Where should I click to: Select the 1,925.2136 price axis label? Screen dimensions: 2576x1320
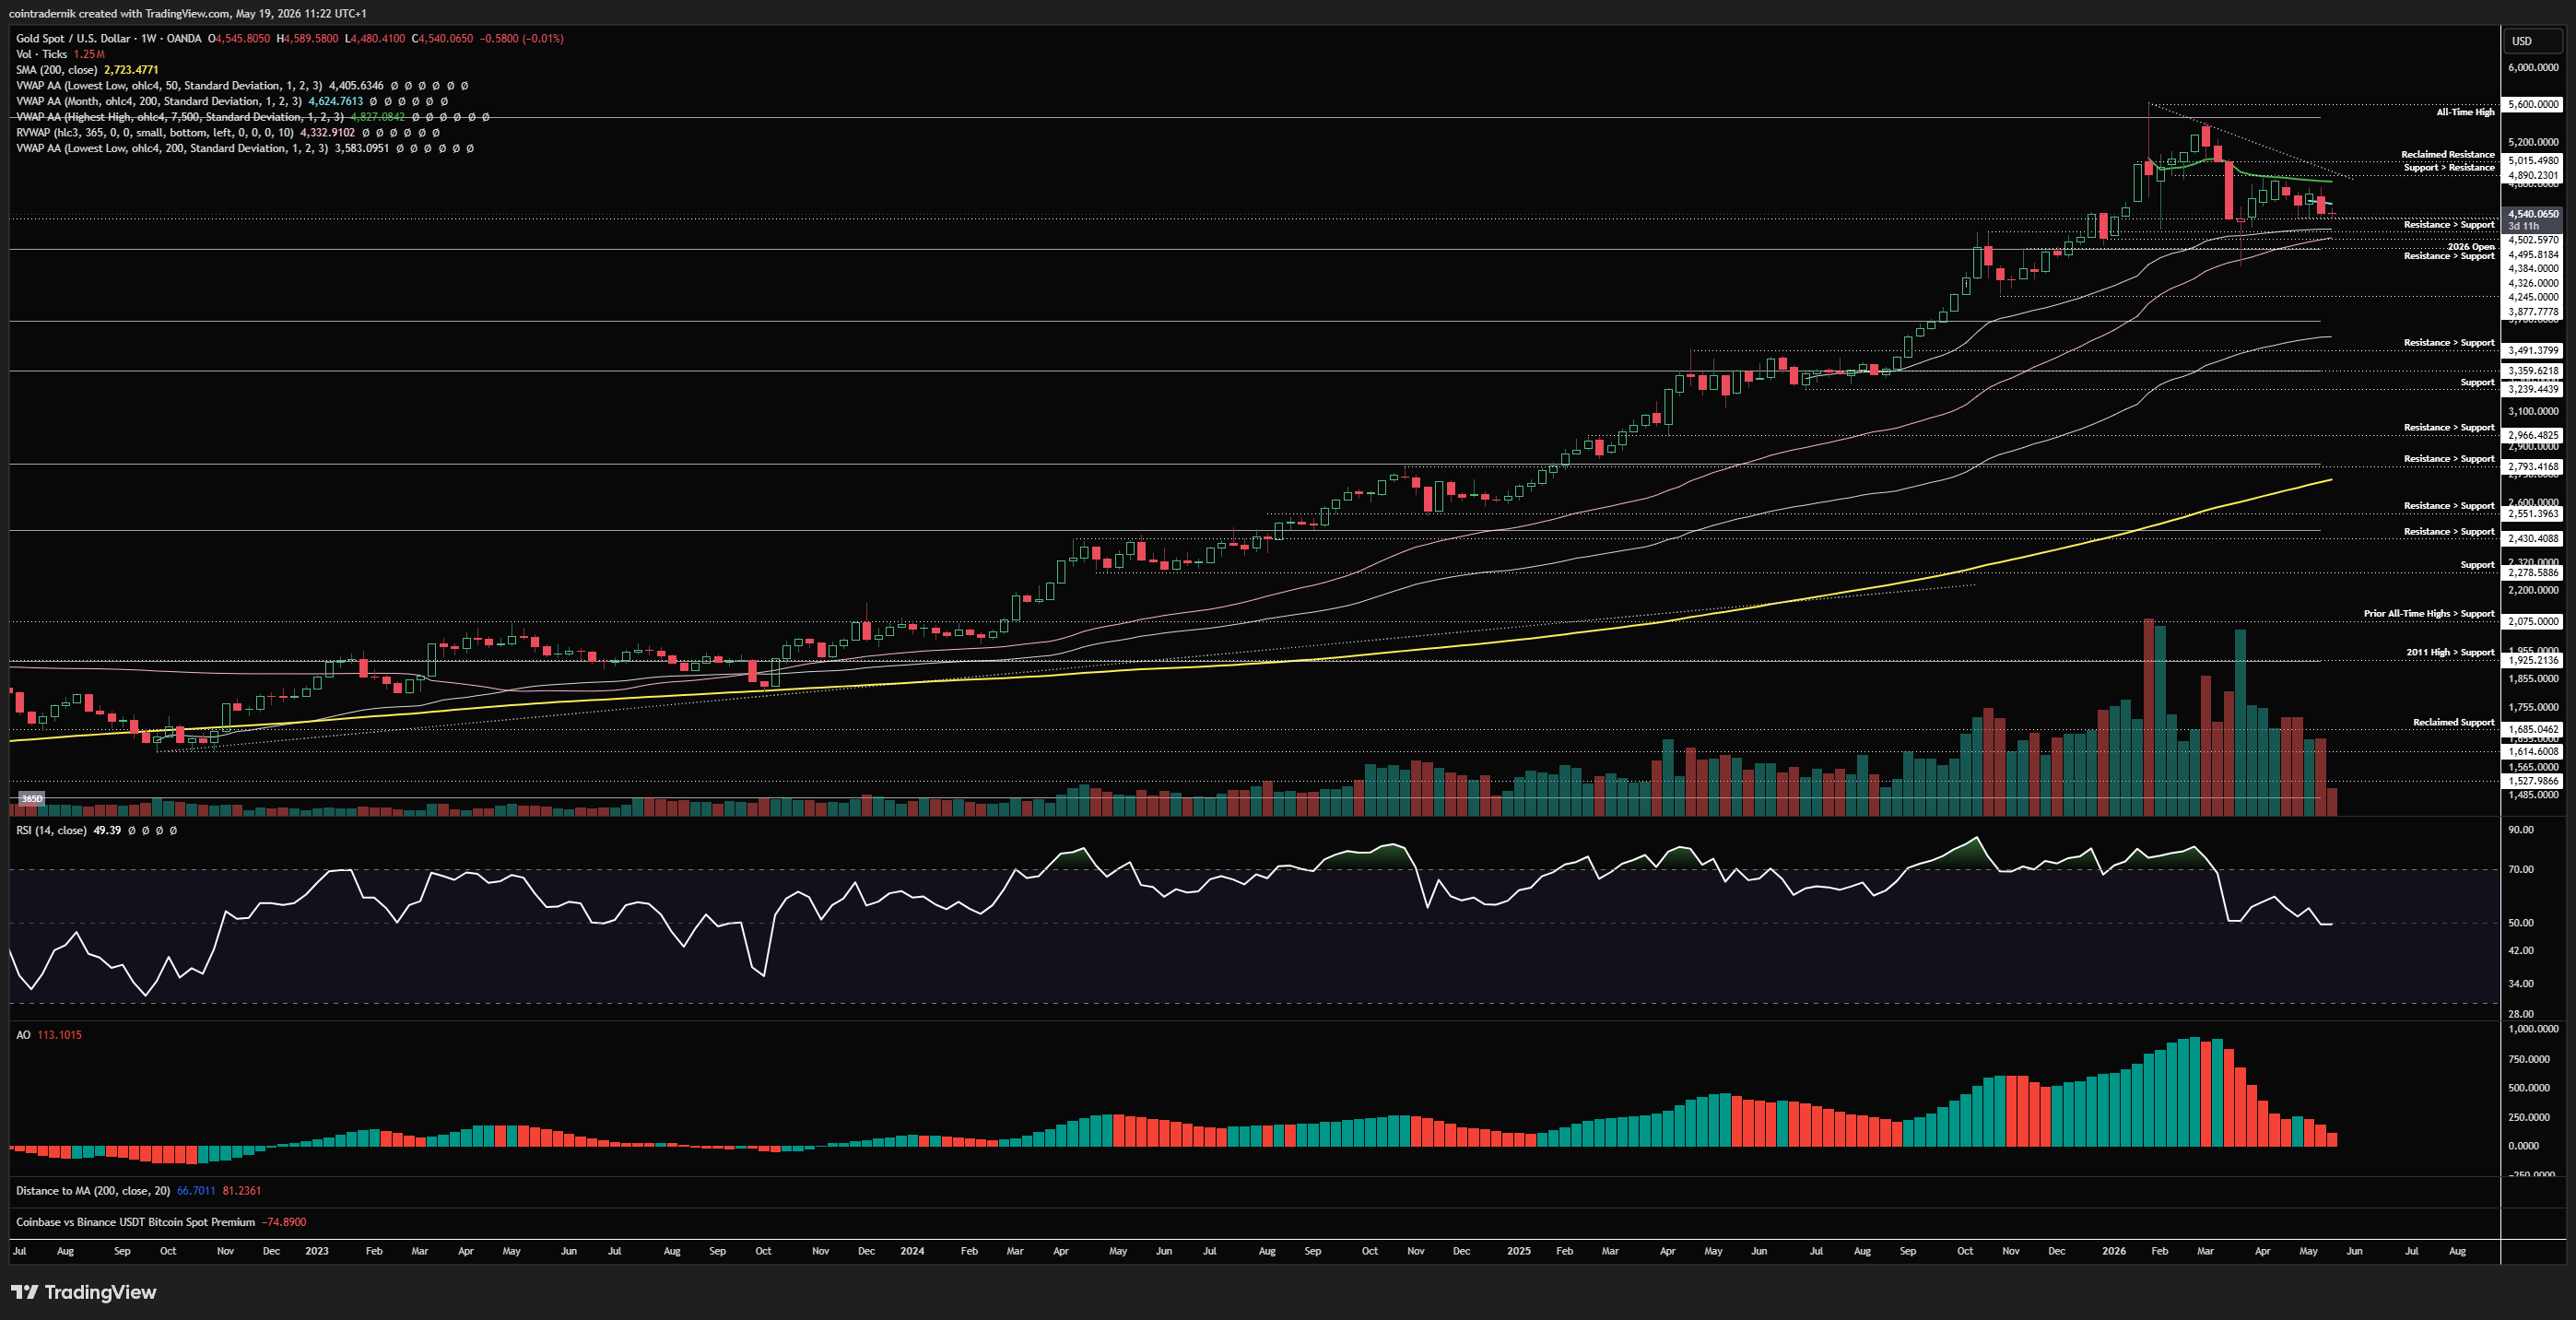coord(2533,660)
